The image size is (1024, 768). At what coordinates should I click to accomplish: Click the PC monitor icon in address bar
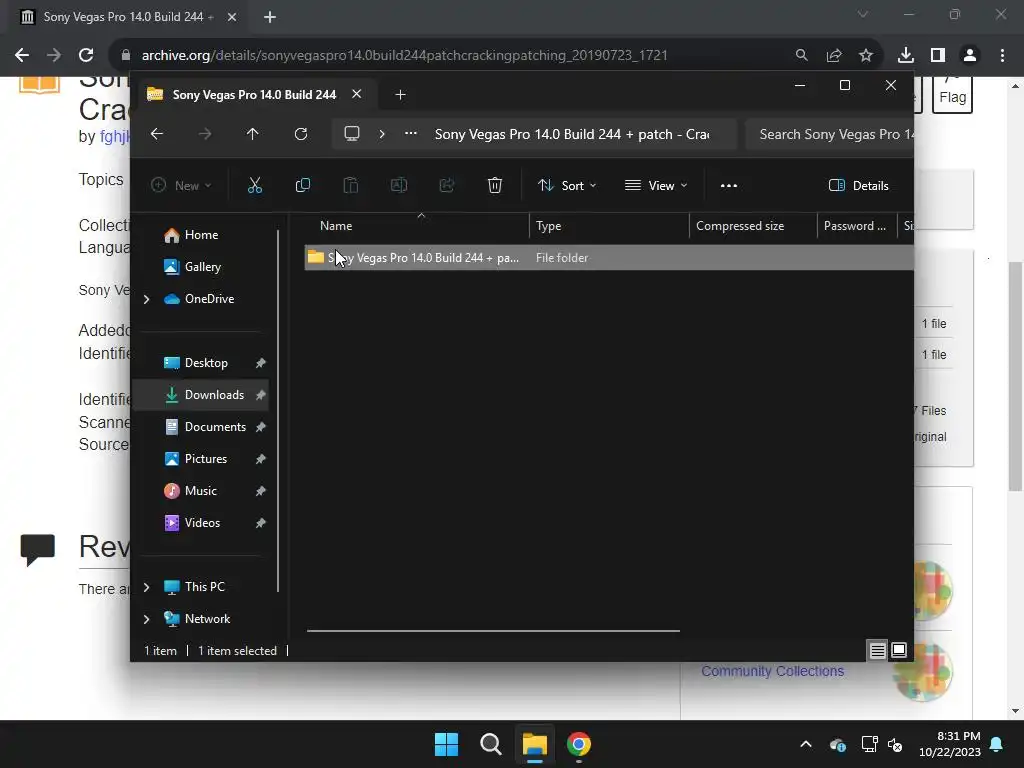(352, 134)
